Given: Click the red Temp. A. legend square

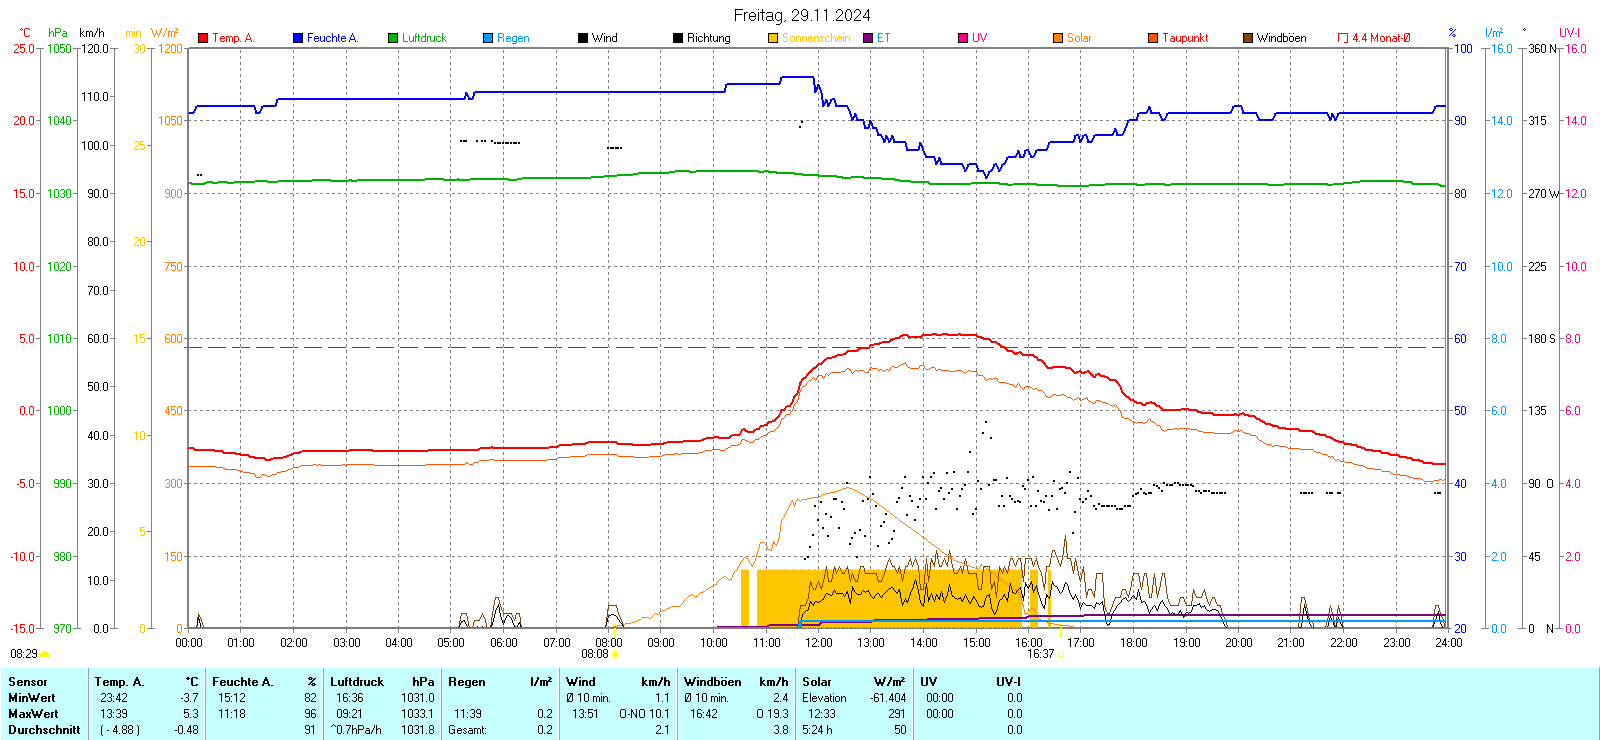Looking at the screenshot, I should [203, 38].
